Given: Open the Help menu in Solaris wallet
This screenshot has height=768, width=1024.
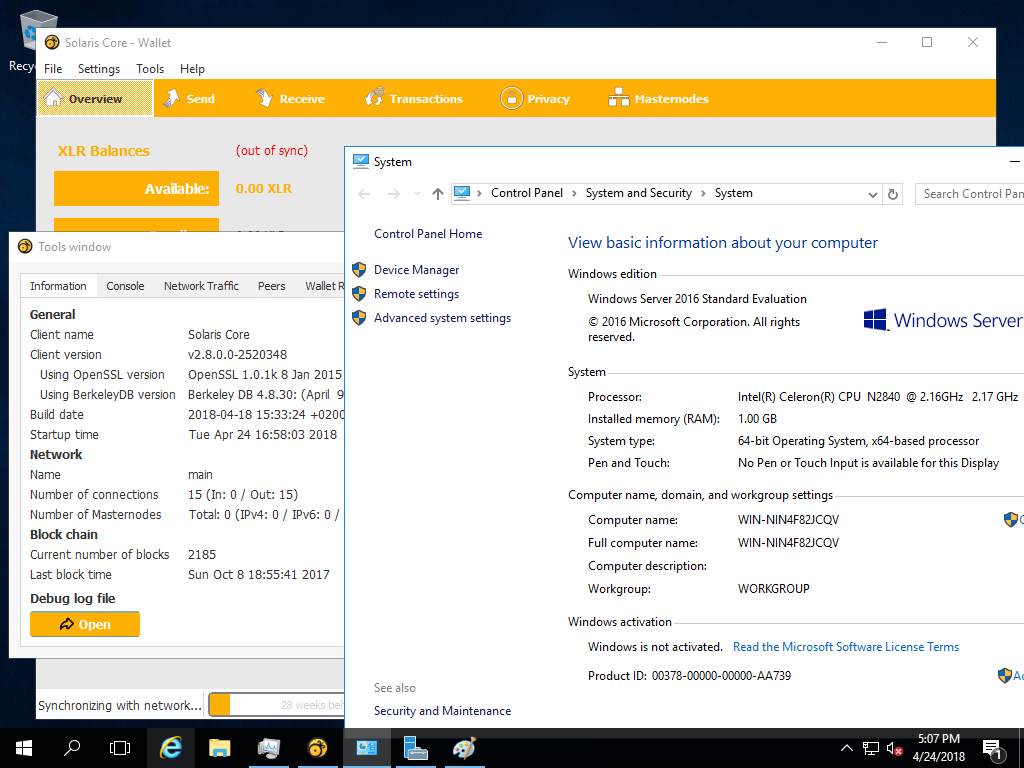Looking at the screenshot, I should tap(192, 69).
